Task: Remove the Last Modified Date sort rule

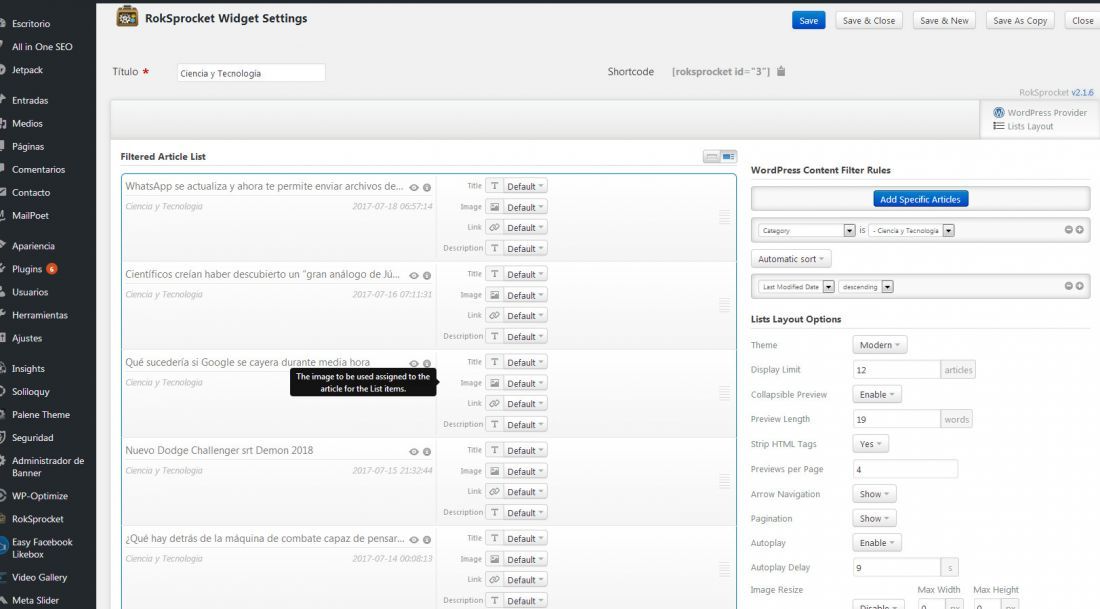Action: pyautogui.click(x=1068, y=286)
